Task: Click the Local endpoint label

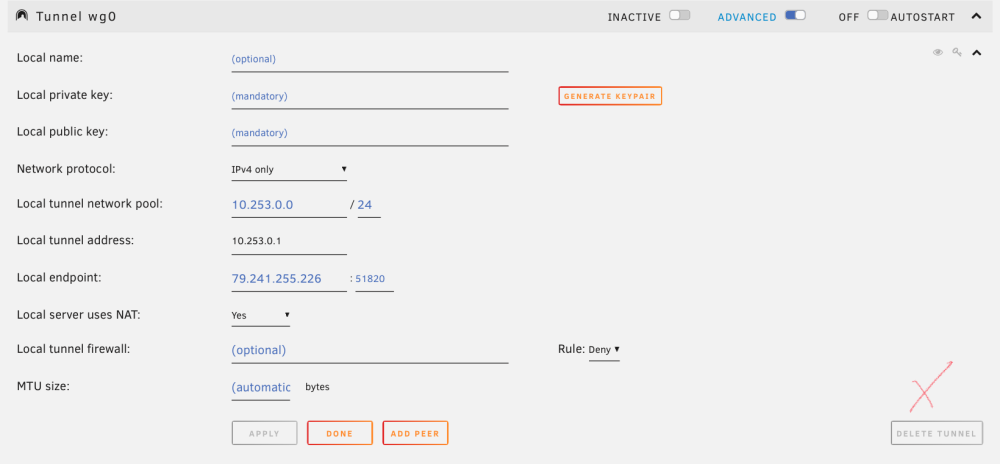Action: coord(59,278)
